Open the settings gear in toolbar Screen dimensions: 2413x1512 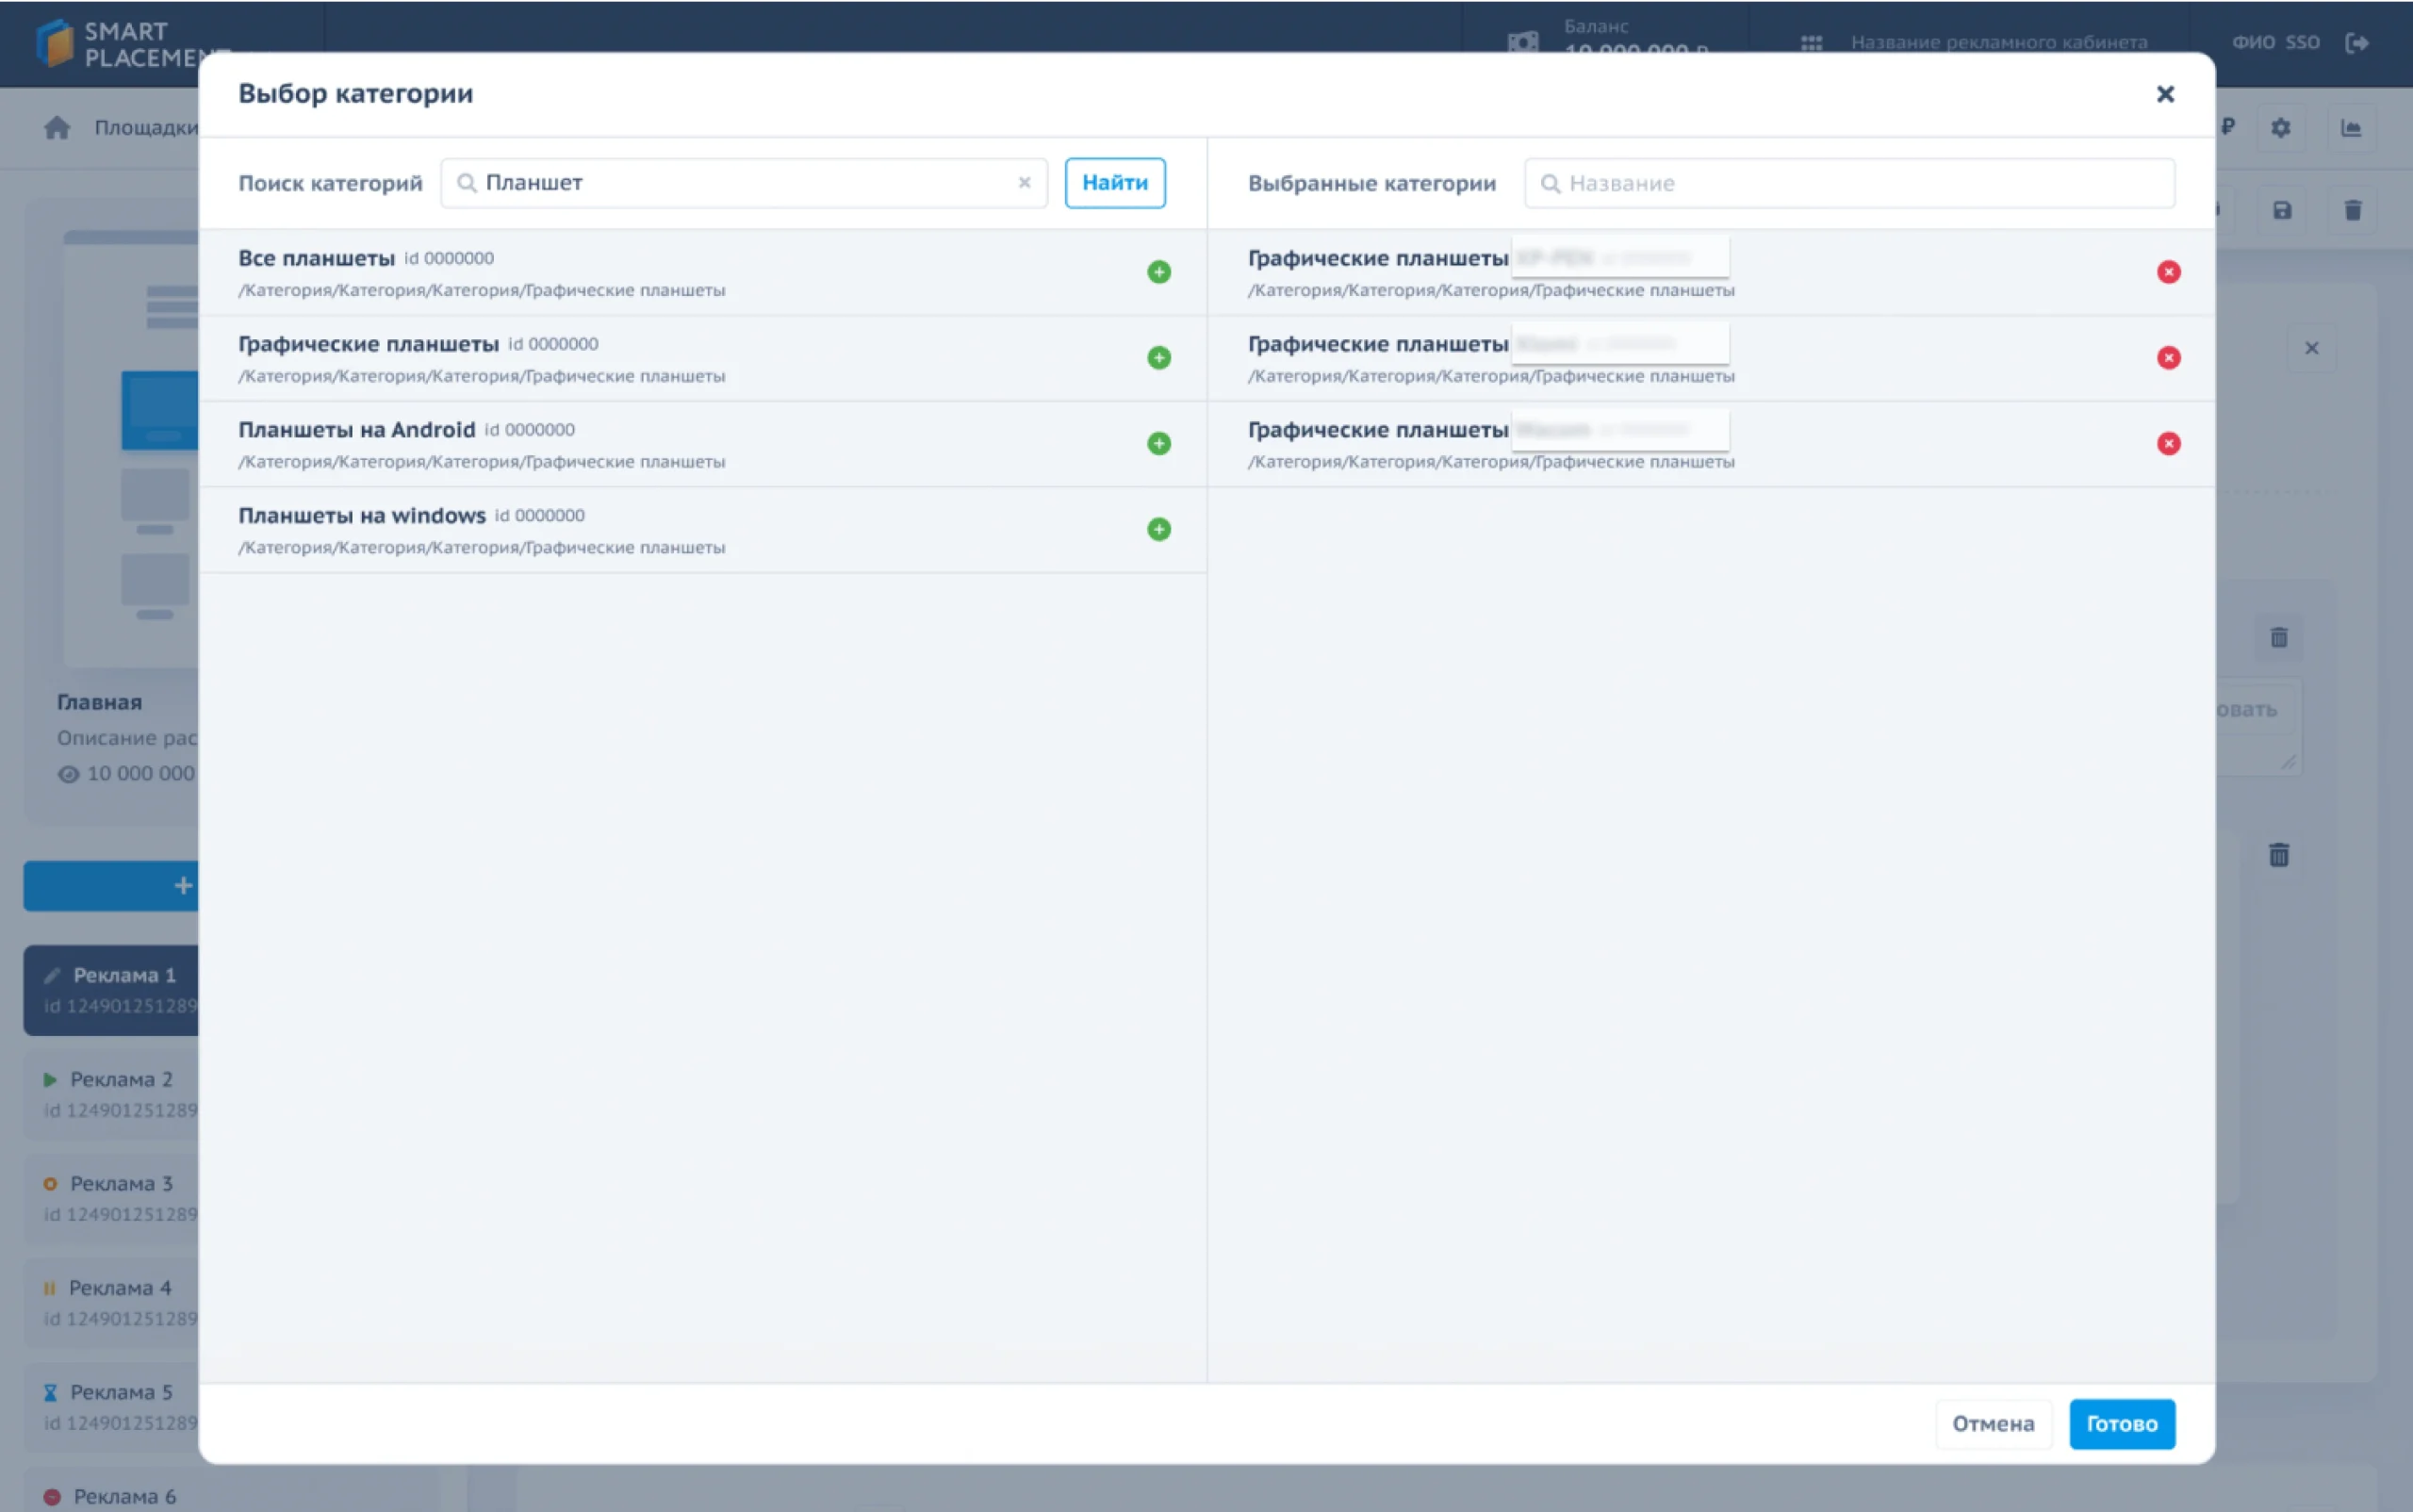(2280, 128)
